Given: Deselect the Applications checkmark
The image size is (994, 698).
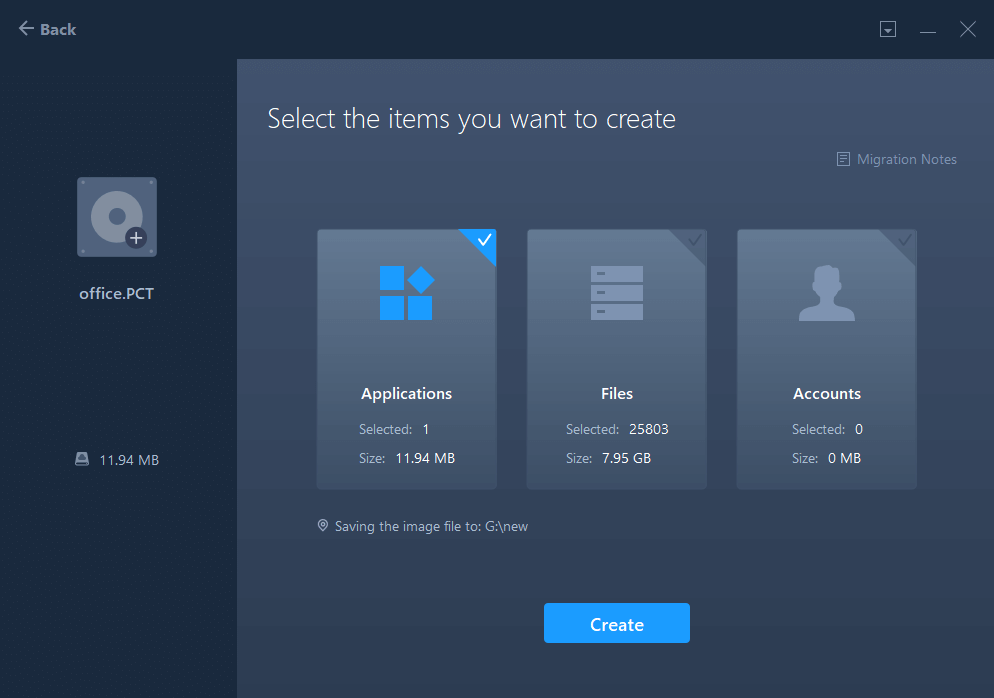Looking at the screenshot, I should (482, 241).
